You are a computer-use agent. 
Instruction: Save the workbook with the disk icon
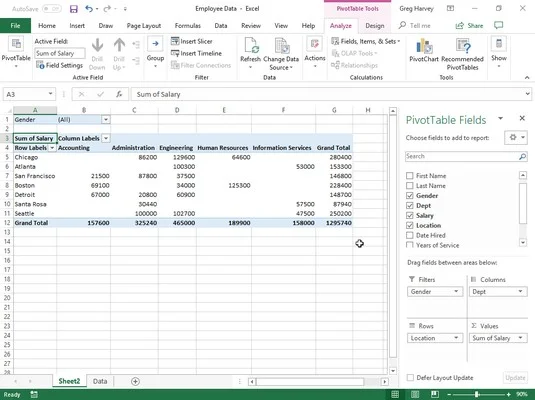tap(74, 9)
